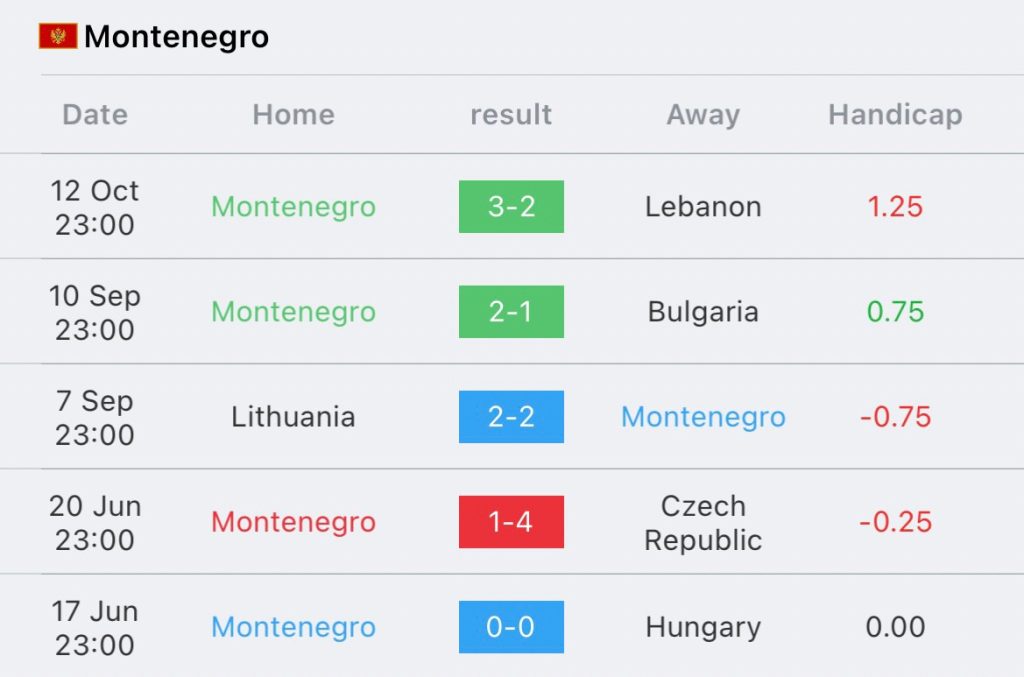1024x677 pixels.
Task: Click the Montenegro flag icon
Action: click(x=58, y=36)
